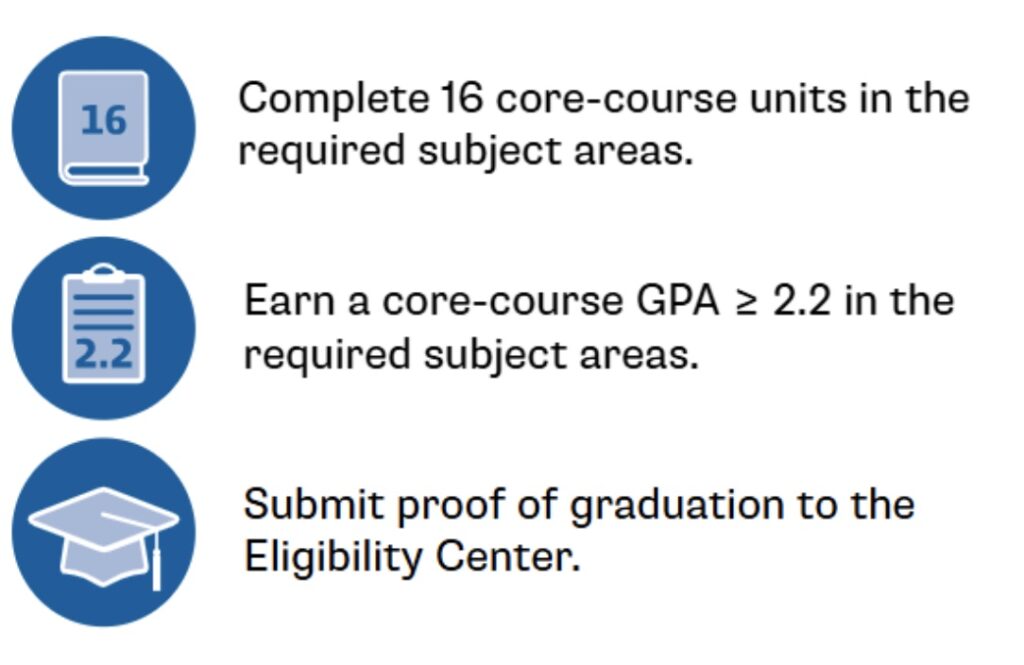Image resolution: width=1024 pixels, height=665 pixels.
Task: Click the word "Earn" in the GPA requirement
Action: (x=289, y=302)
